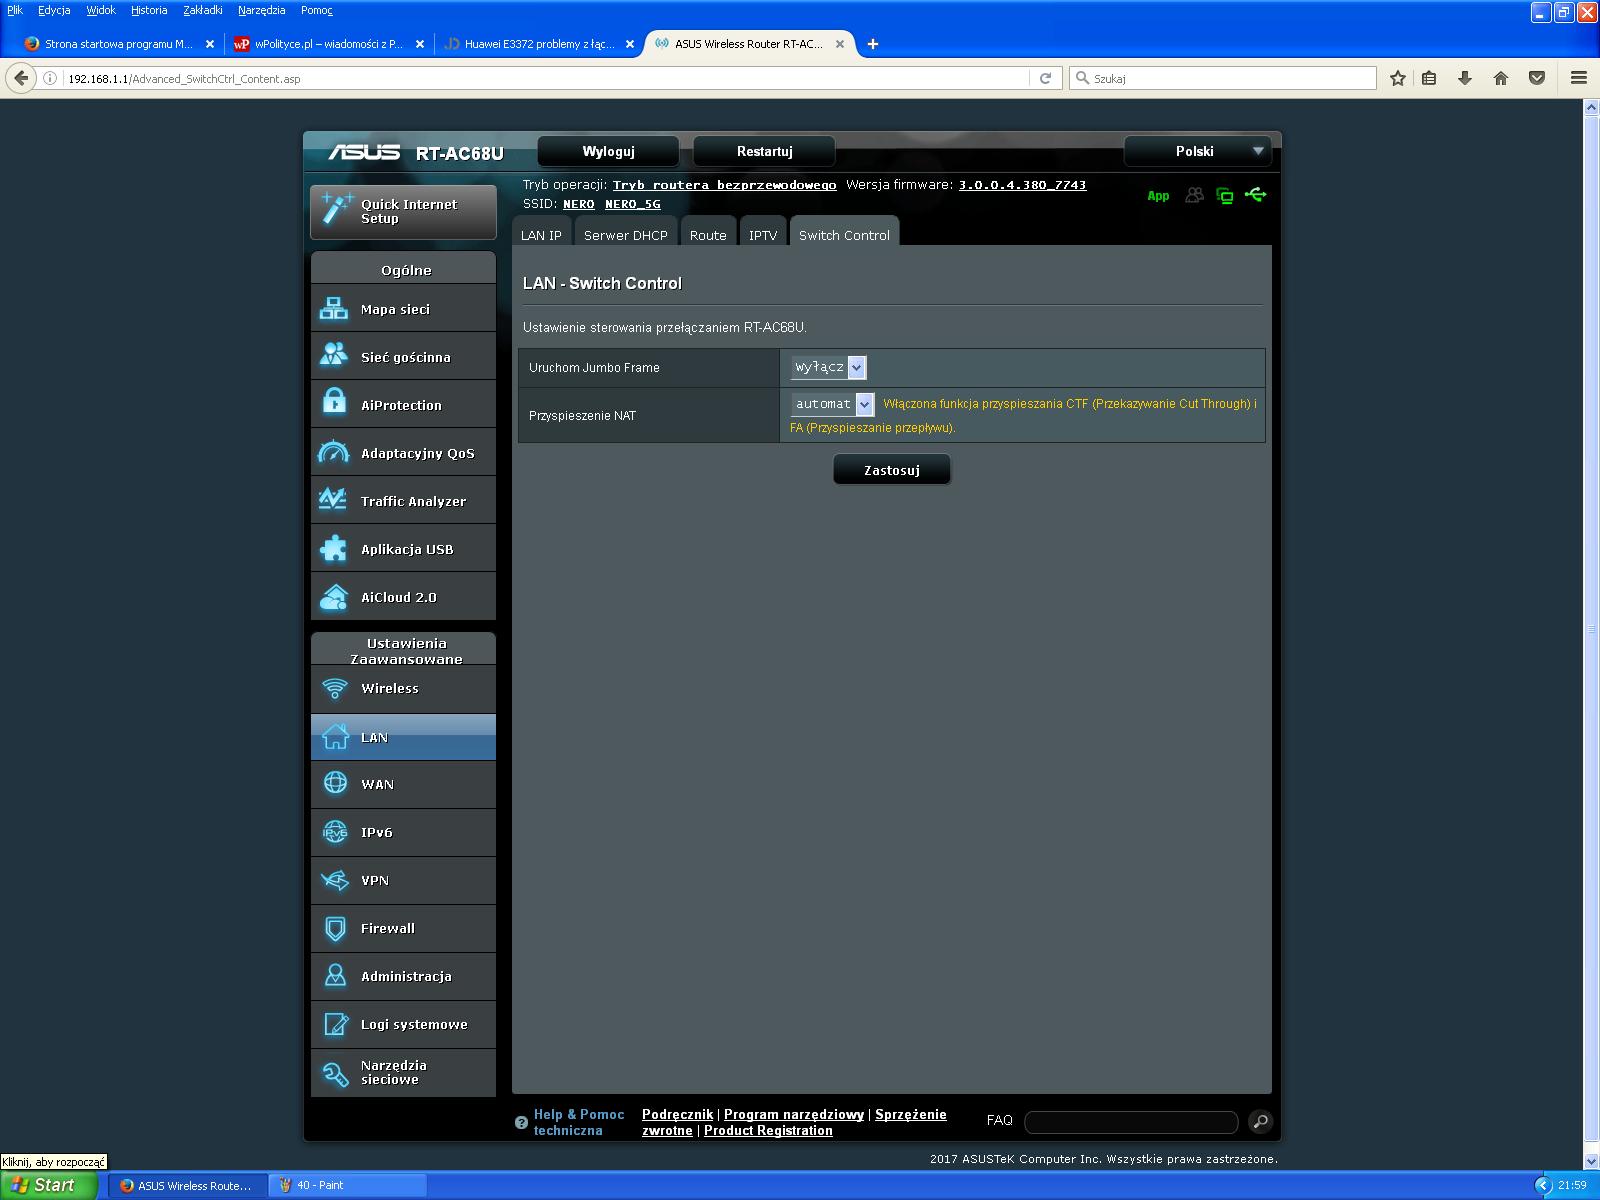Click the Aplikacja USB puzzle icon
This screenshot has height=1200, width=1600.
[x=334, y=549]
